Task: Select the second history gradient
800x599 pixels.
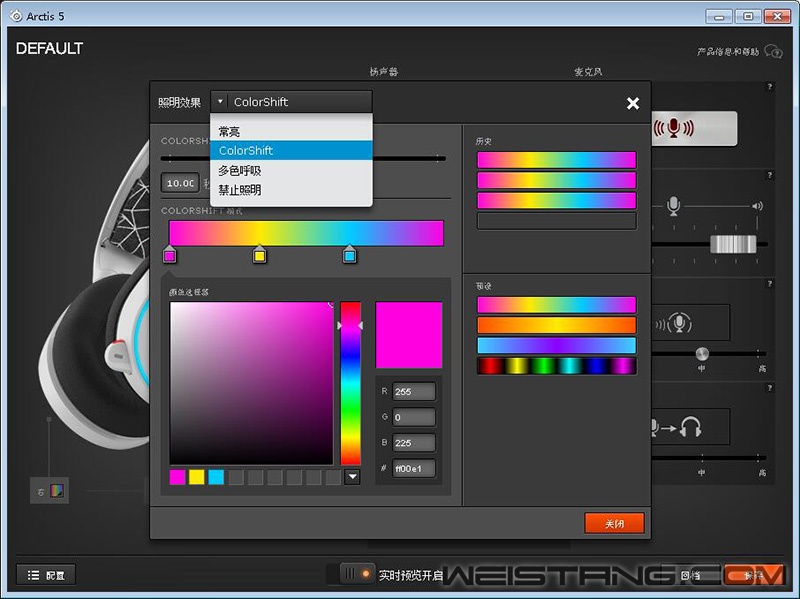Action: pos(557,180)
